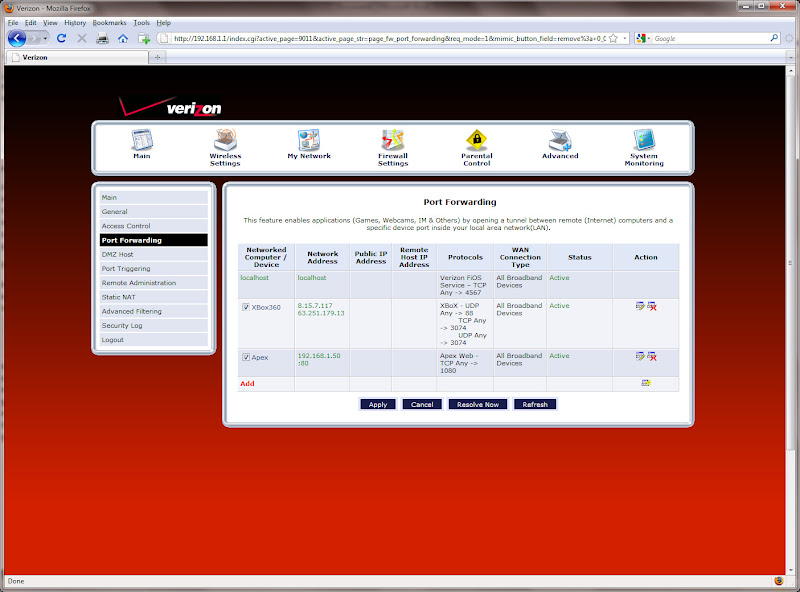Viewport: 800px width, 592px height.
Task: Go forward with Firefox forward arrow
Action: pos(34,38)
